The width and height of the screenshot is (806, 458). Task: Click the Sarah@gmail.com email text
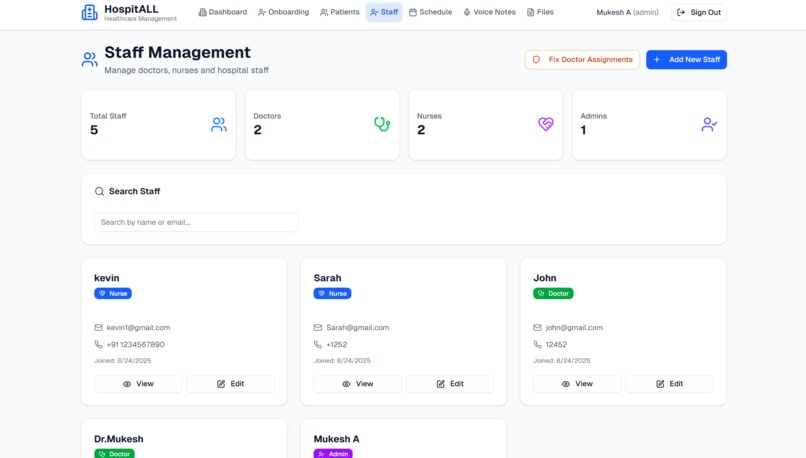(357, 327)
